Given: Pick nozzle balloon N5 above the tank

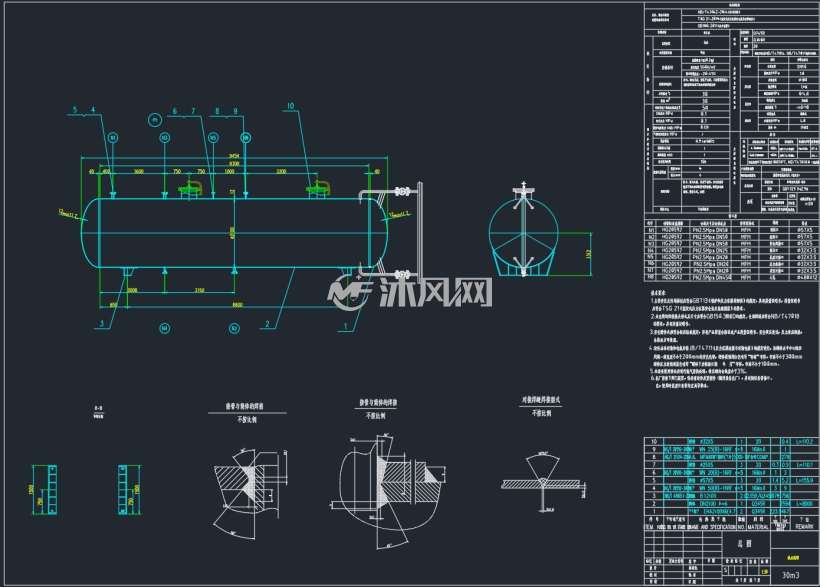Looking at the screenshot, I should (213, 138).
